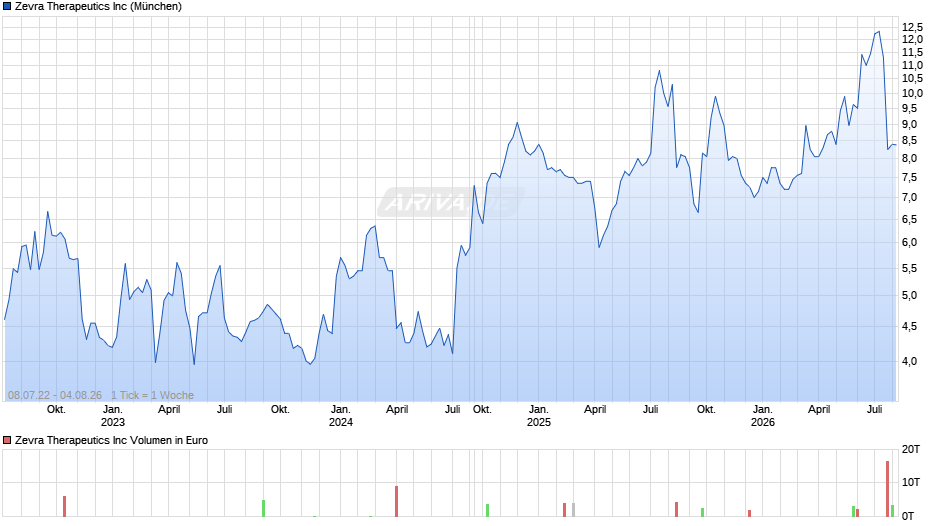Click the red volume bar near October 2022

coord(65,507)
